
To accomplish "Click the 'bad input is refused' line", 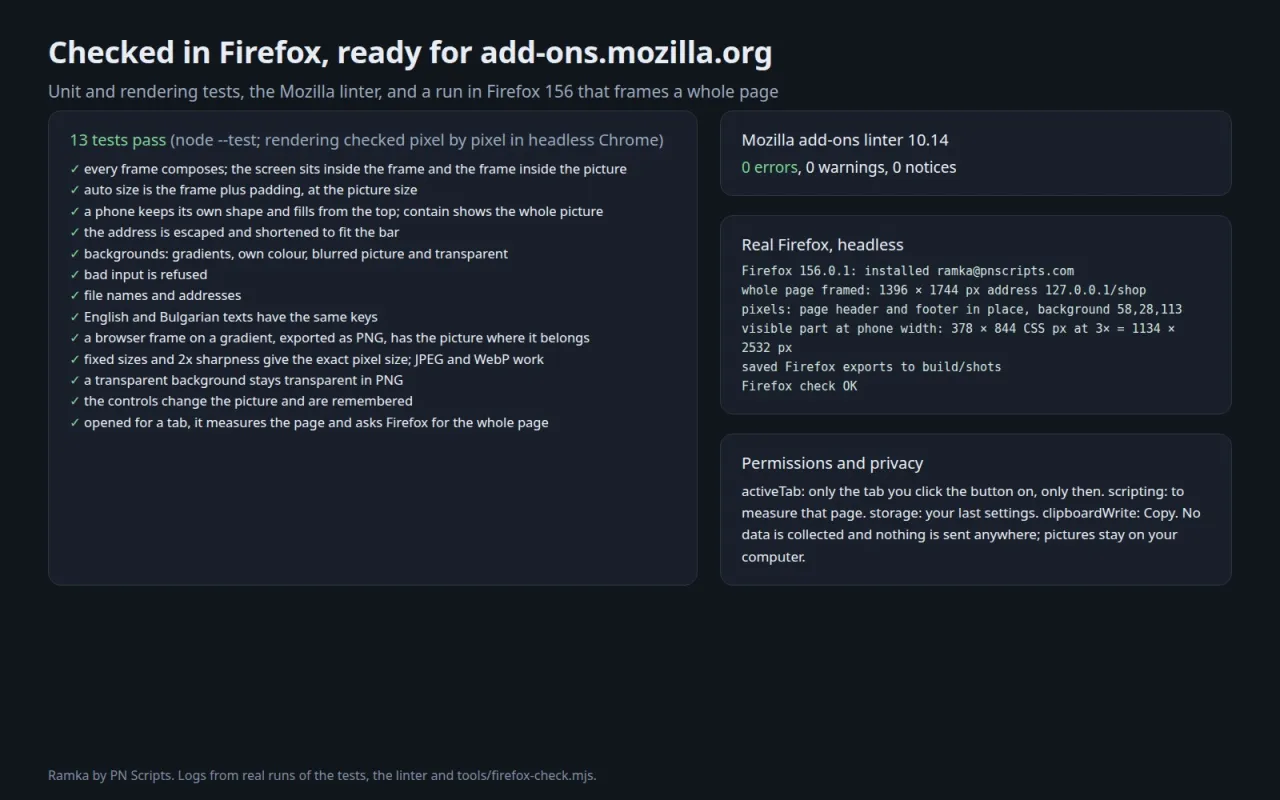I will 139,275.
